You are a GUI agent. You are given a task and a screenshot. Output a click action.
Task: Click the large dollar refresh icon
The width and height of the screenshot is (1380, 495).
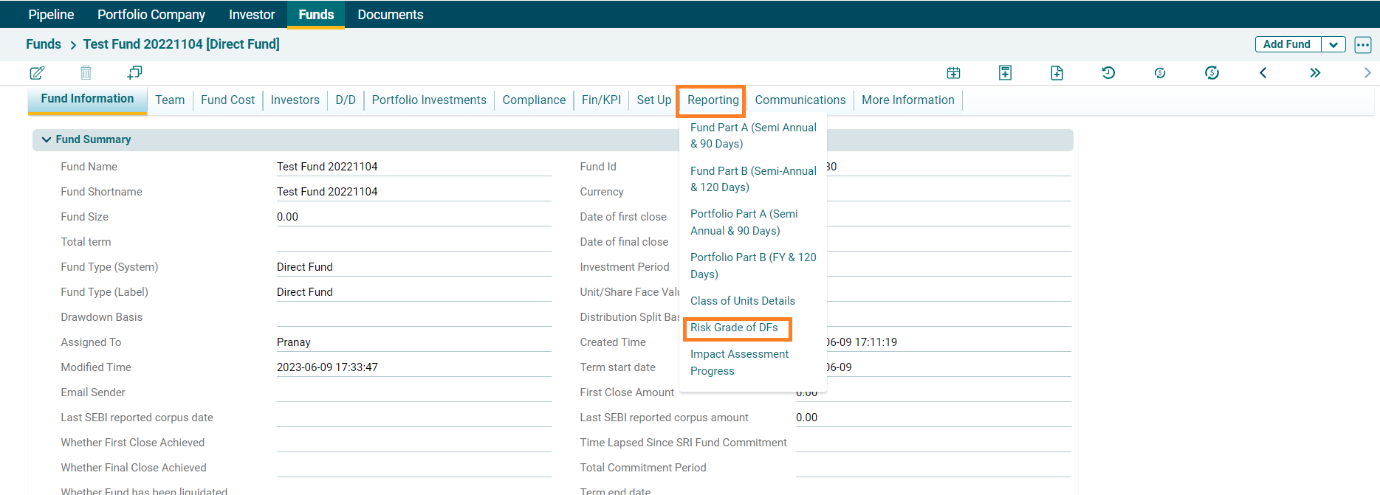pos(1212,73)
